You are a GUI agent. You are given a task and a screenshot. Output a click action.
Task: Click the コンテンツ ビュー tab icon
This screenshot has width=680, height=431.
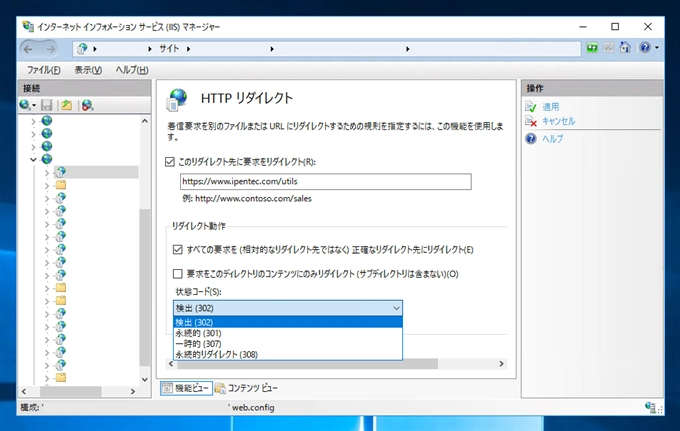[x=220, y=388]
